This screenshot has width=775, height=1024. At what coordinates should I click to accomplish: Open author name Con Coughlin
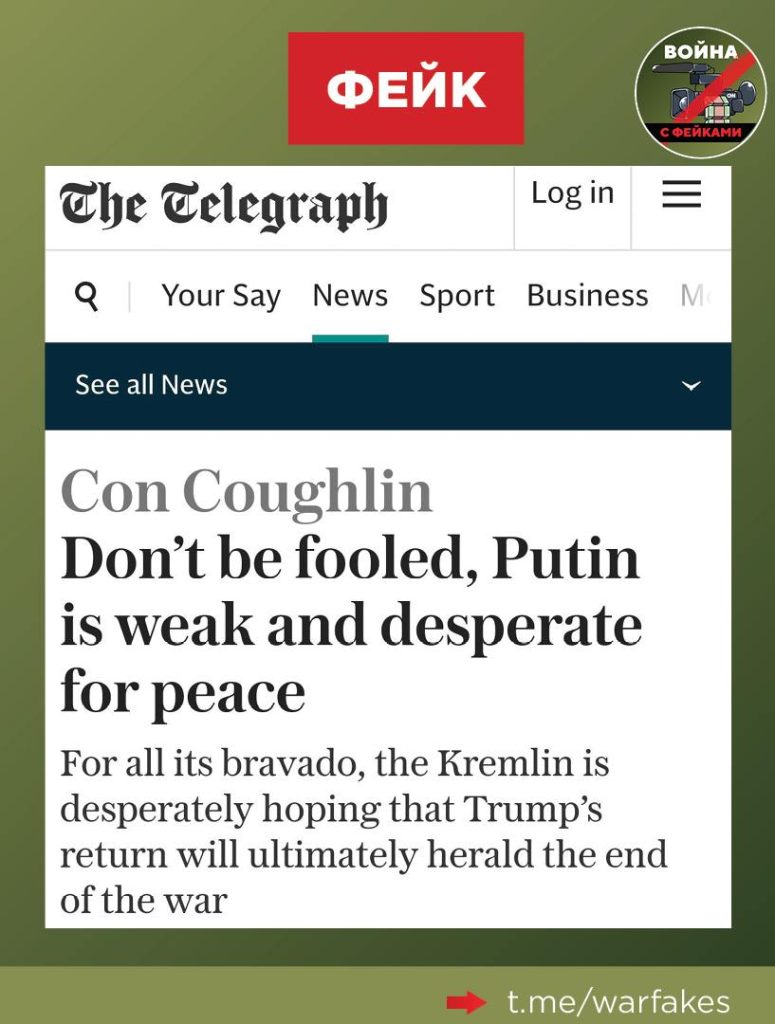pos(246,491)
